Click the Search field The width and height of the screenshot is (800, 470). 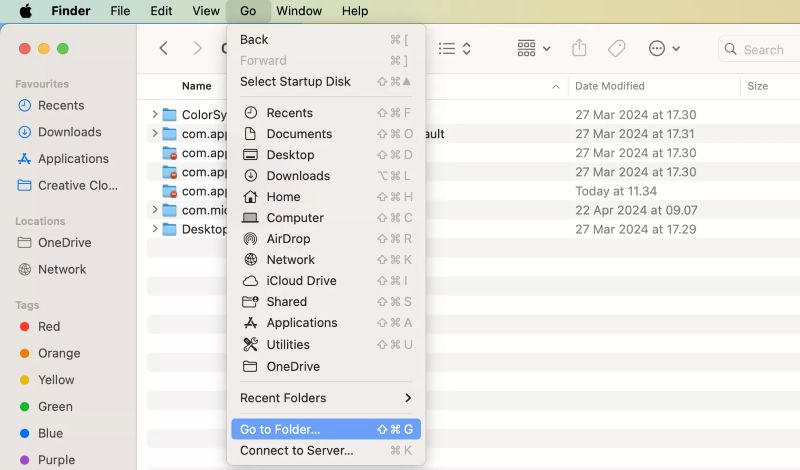click(759, 50)
